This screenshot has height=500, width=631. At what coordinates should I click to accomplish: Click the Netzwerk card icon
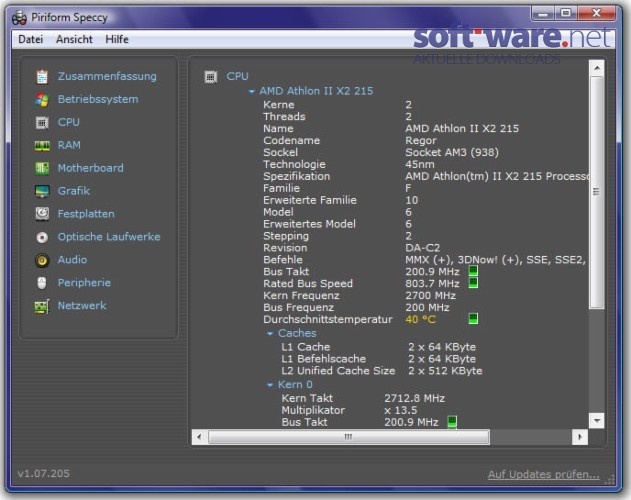(x=42, y=306)
